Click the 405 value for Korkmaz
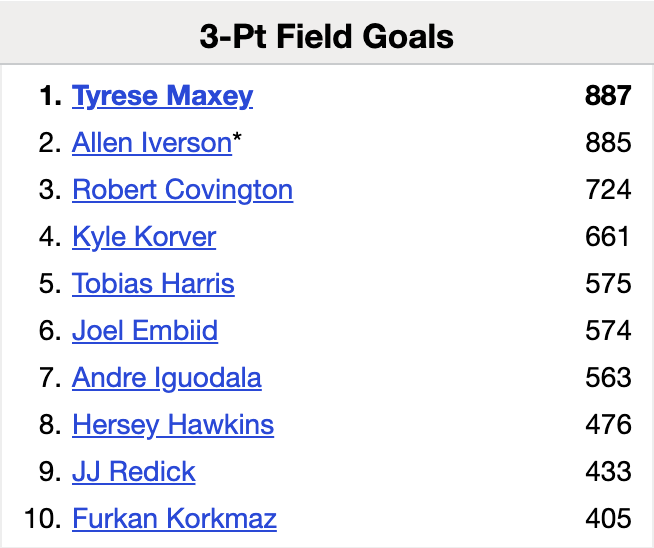Image resolution: width=654 pixels, height=548 pixels. 608,519
